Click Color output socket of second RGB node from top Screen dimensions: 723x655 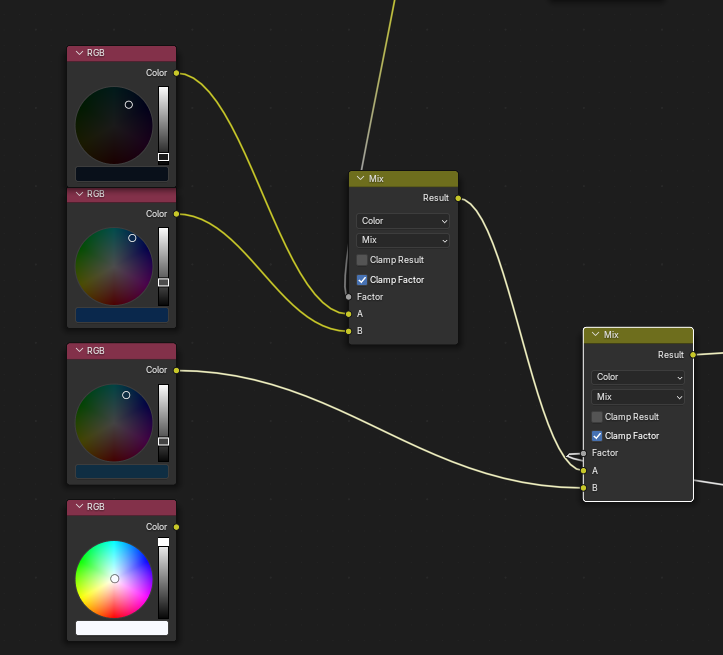pos(176,214)
